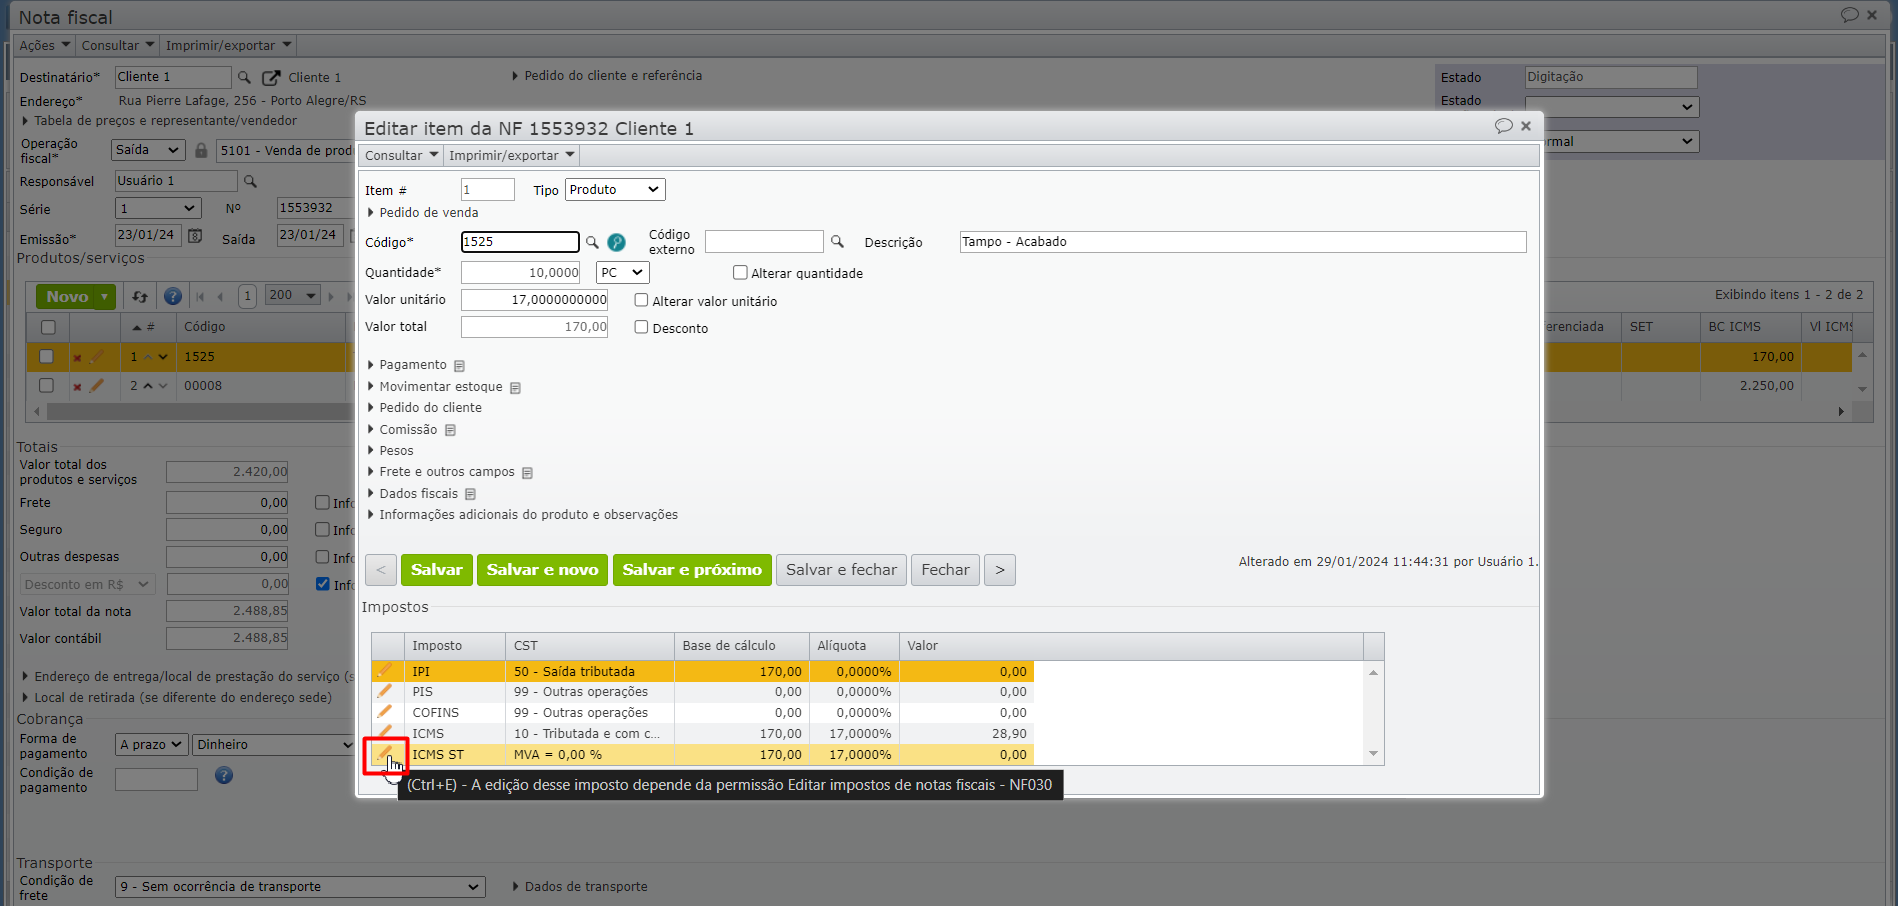Check the Desconto checkbox
The width and height of the screenshot is (1898, 906).
642,327
